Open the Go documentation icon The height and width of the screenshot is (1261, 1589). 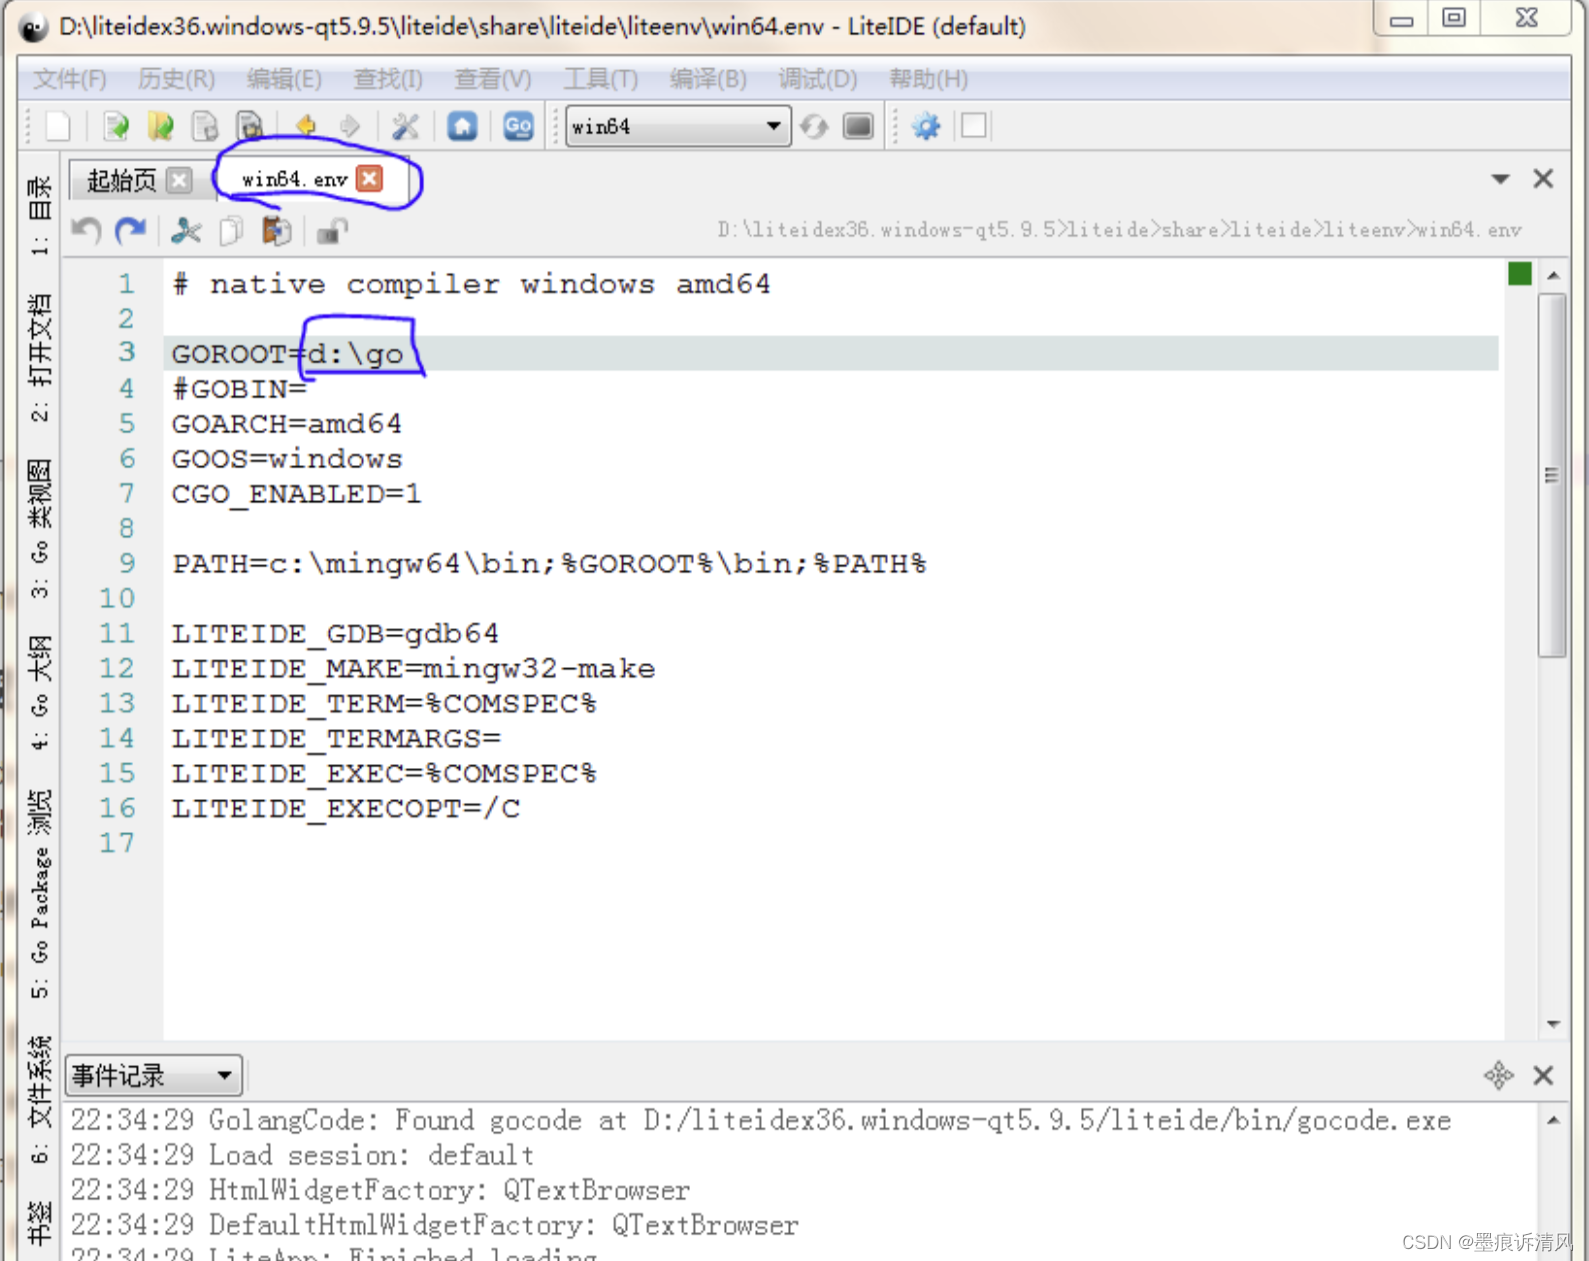click(x=518, y=126)
